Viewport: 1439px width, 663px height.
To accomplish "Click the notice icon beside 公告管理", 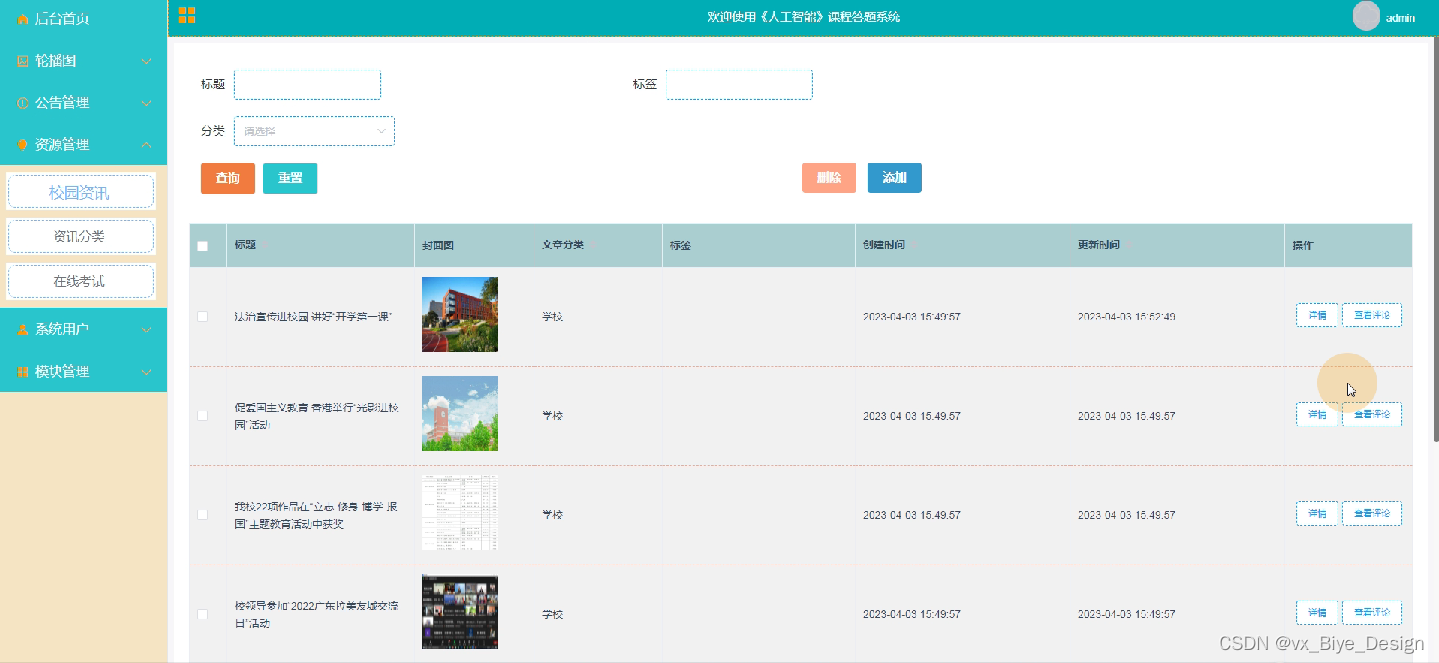I will click(23, 103).
